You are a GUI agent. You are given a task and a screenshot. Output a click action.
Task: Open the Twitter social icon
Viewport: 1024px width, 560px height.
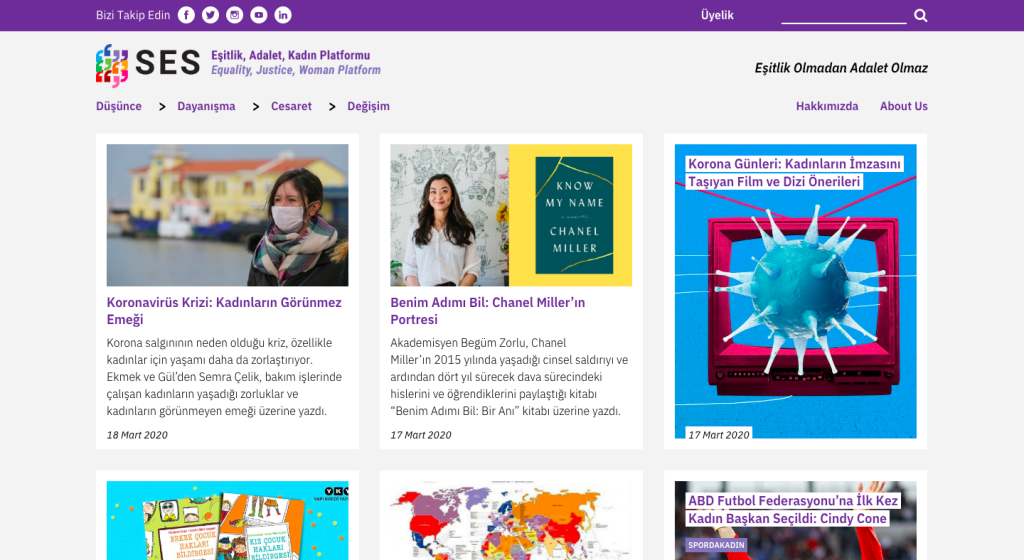click(x=210, y=15)
